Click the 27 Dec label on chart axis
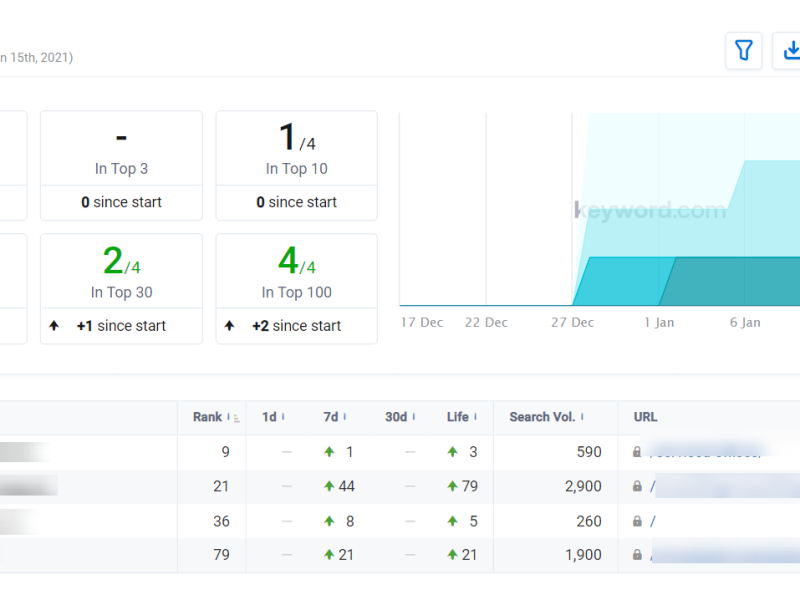 573,322
